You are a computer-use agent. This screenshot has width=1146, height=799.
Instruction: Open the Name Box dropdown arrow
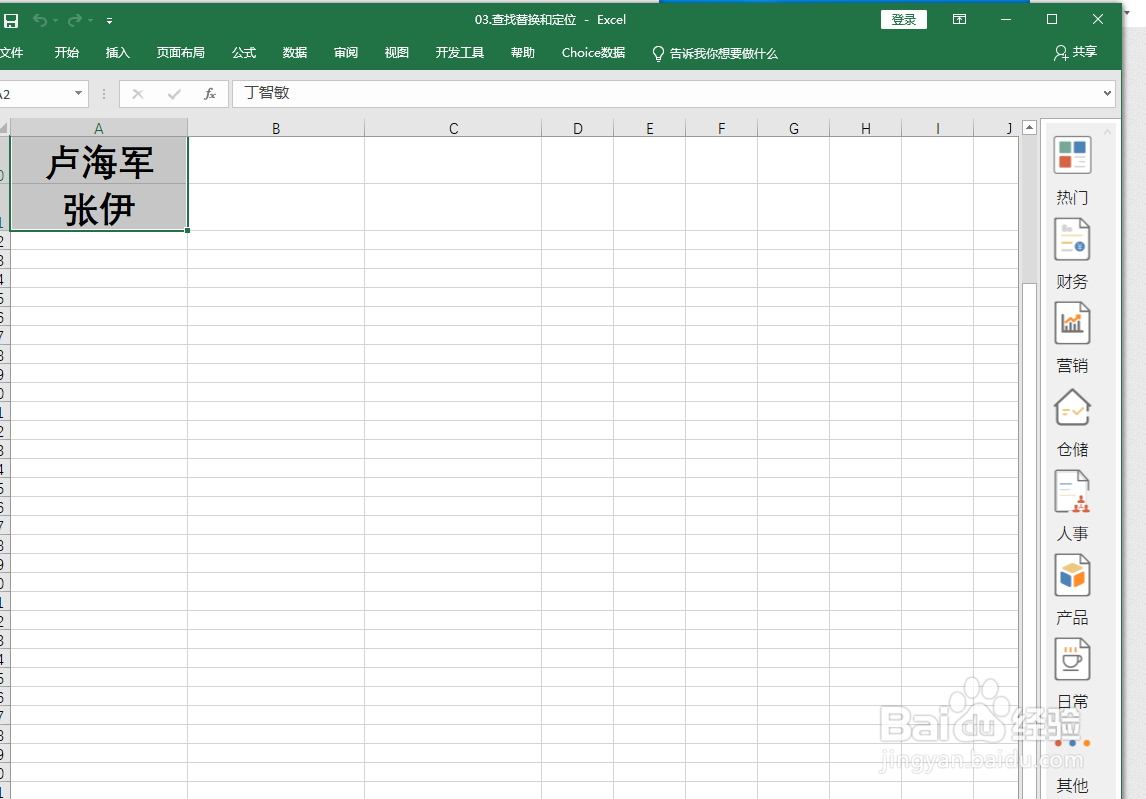[77, 93]
